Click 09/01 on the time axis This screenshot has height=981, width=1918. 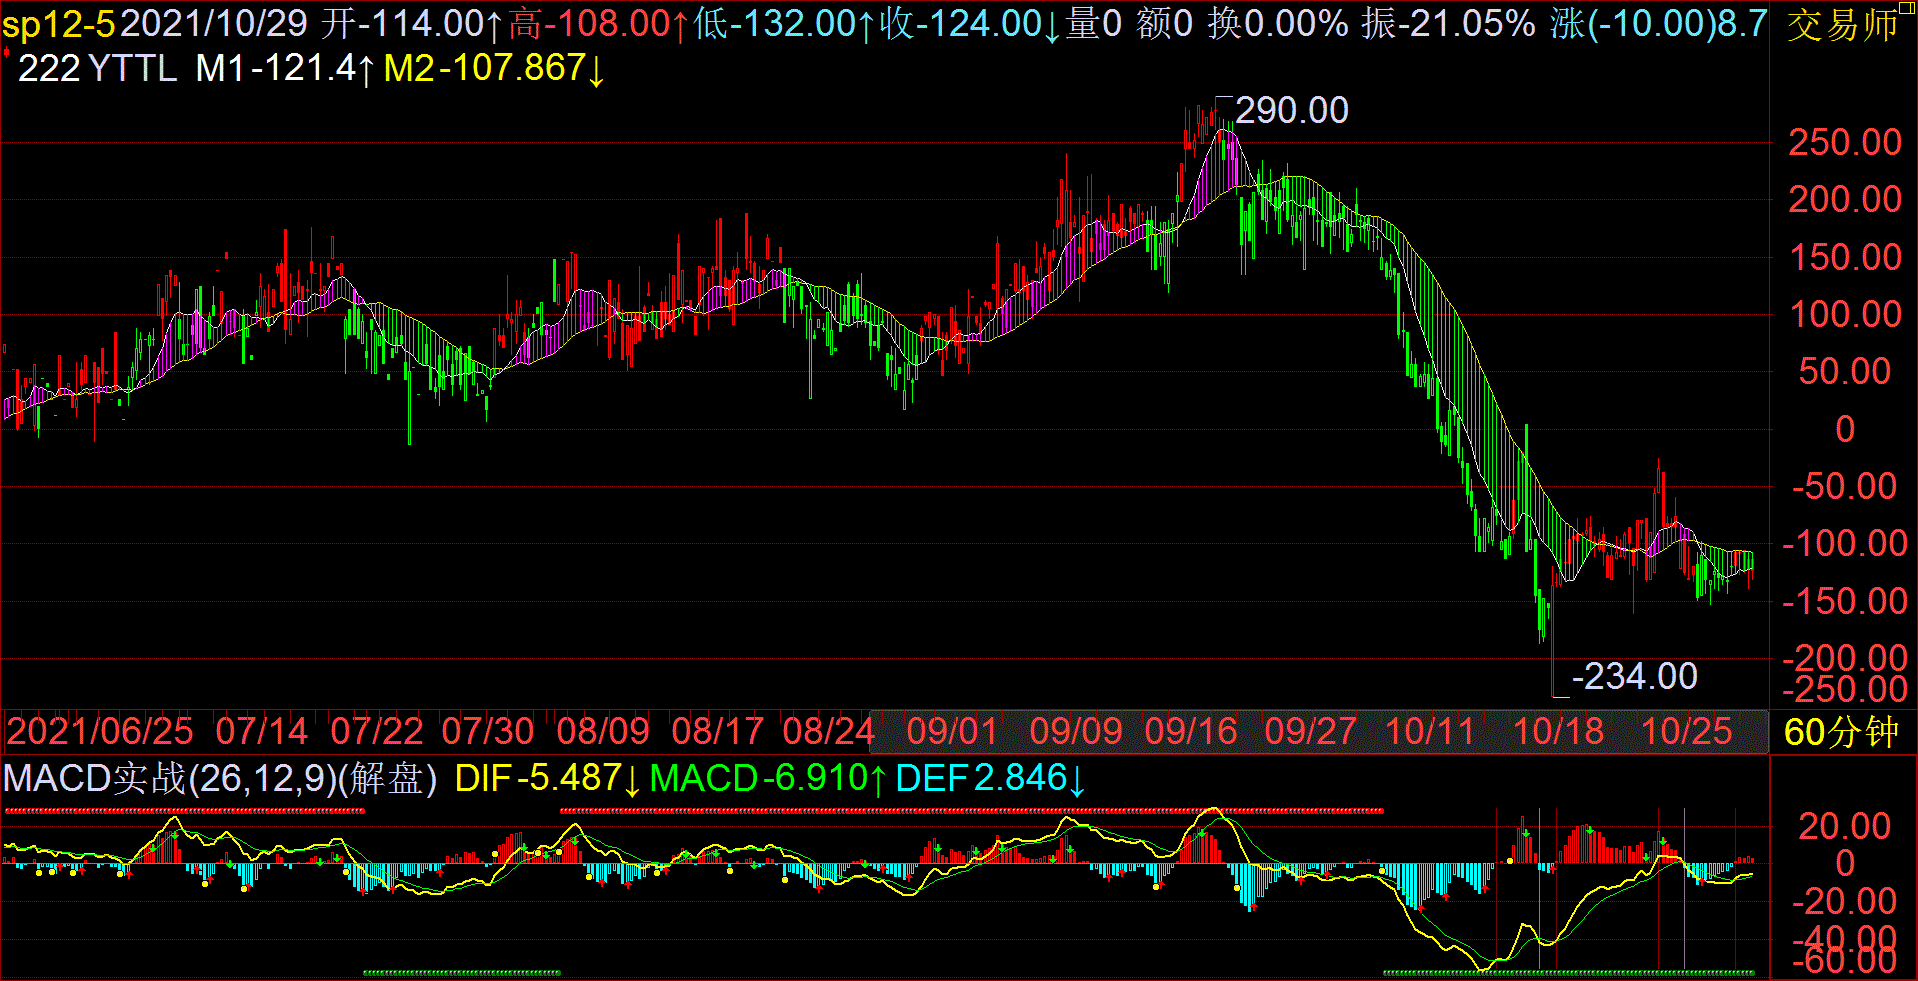point(952,731)
